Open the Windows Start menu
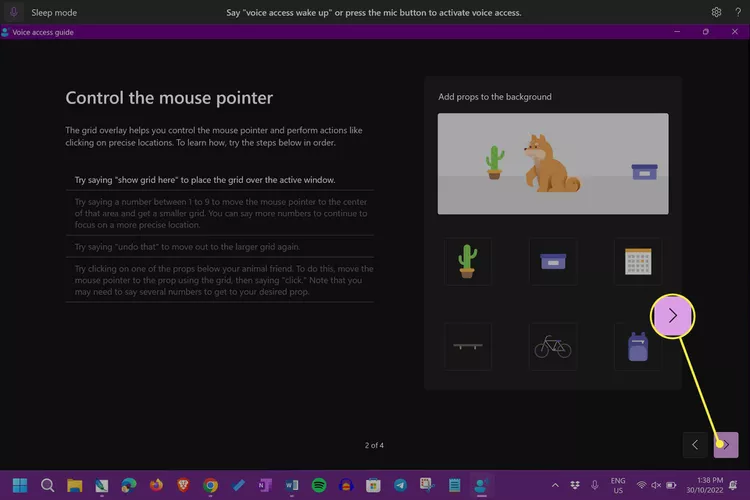The height and width of the screenshot is (500, 750). [x=20, y=485]
